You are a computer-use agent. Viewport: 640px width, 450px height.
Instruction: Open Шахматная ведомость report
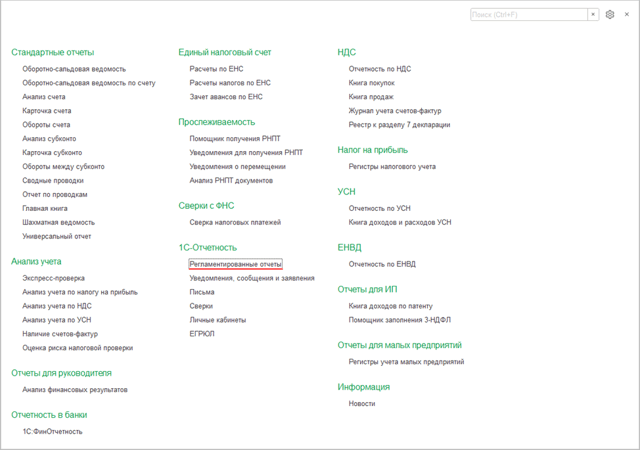[x=58, y=222]
